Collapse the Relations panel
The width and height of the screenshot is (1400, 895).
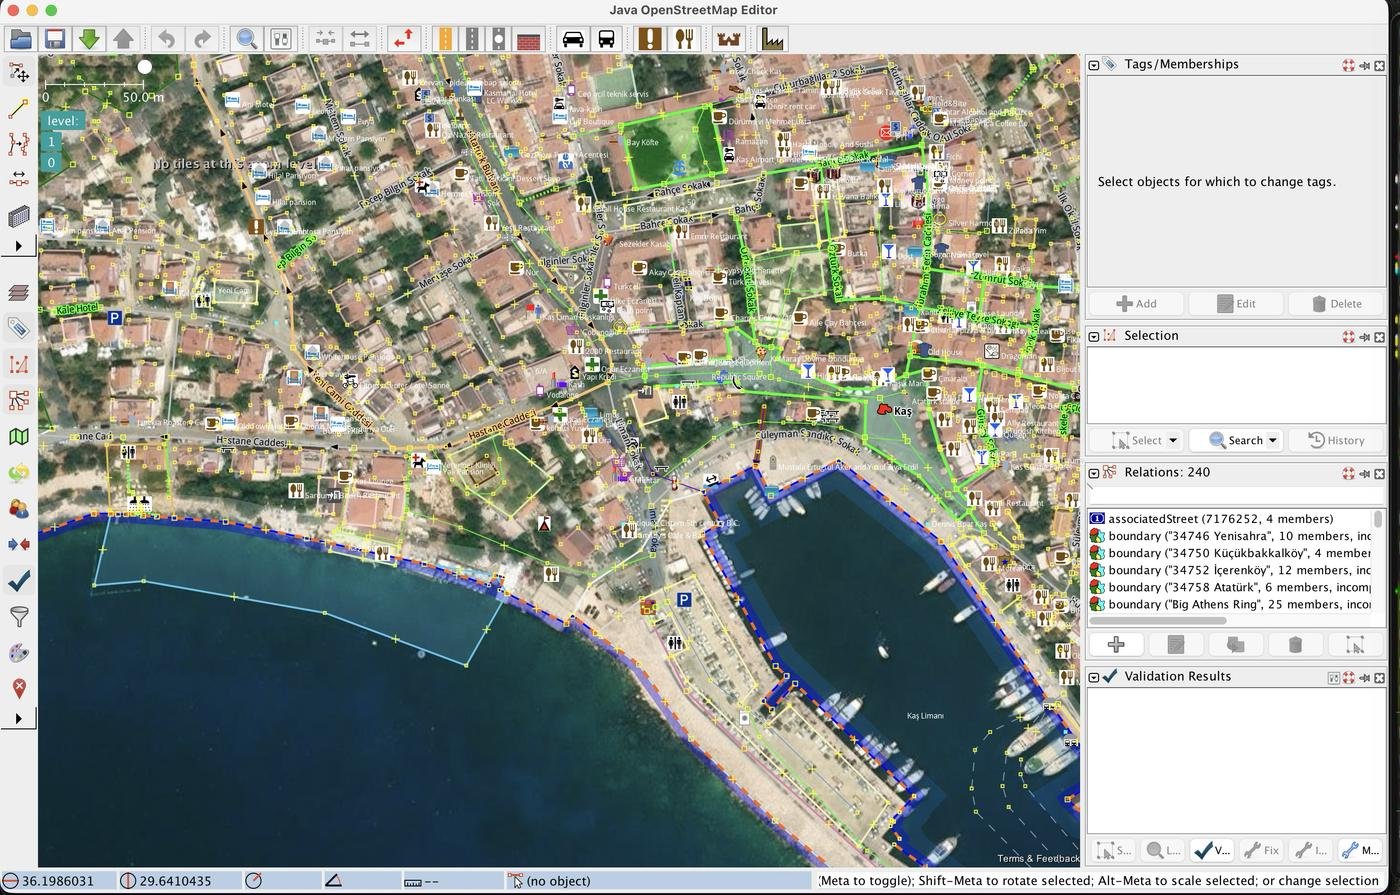click(x=1094, y=473)
